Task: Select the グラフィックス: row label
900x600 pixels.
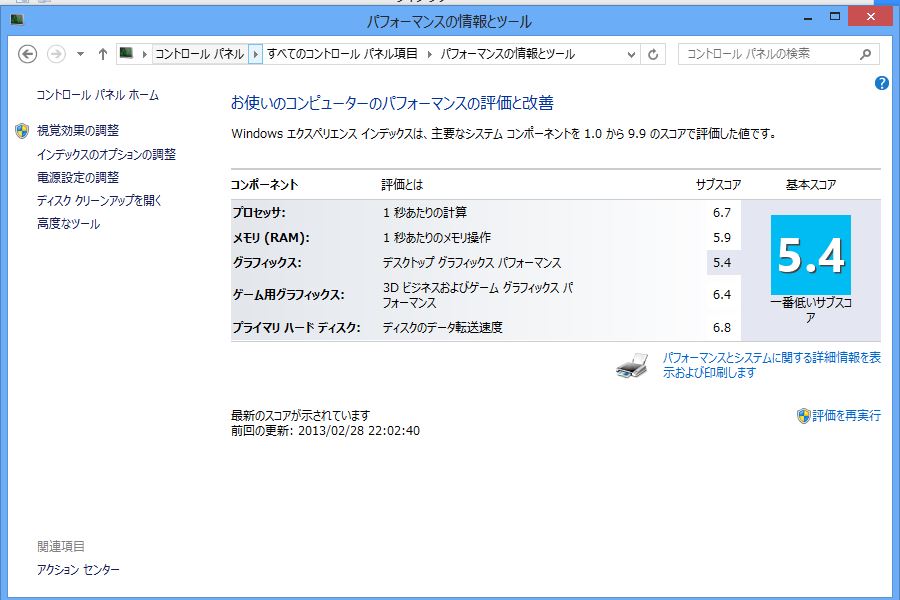Action: tap(267, 263)
